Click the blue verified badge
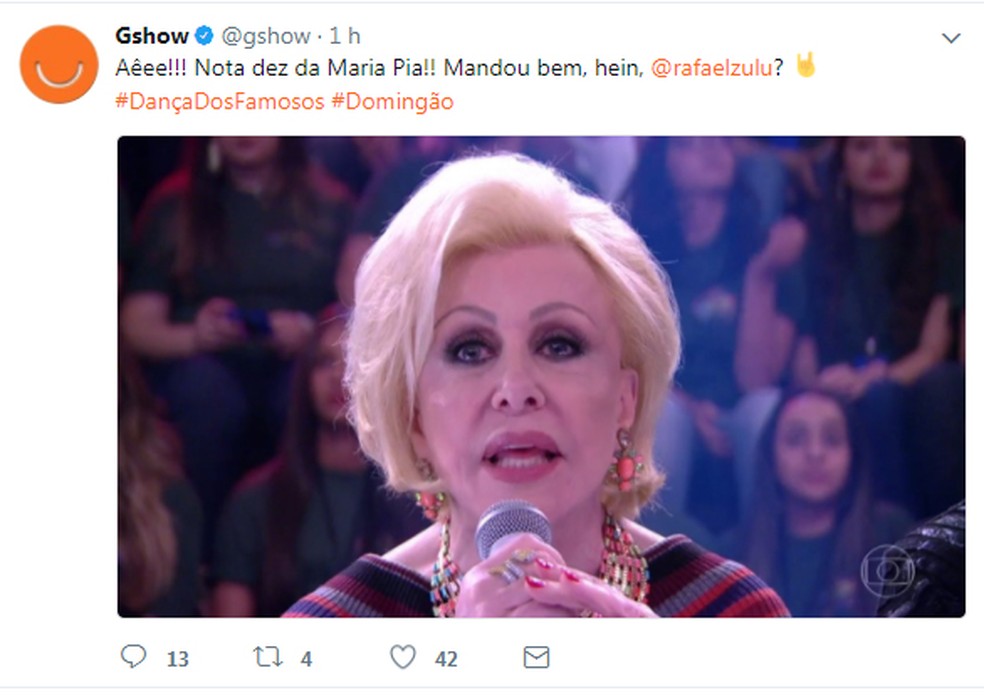984x695 pixels. tap(204, 36)
